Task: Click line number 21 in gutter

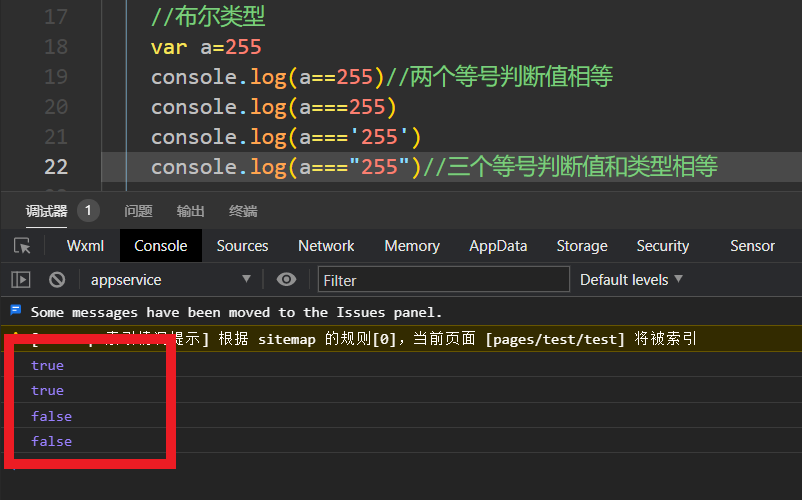Action: pyautogui.click(x=56, y=137)
